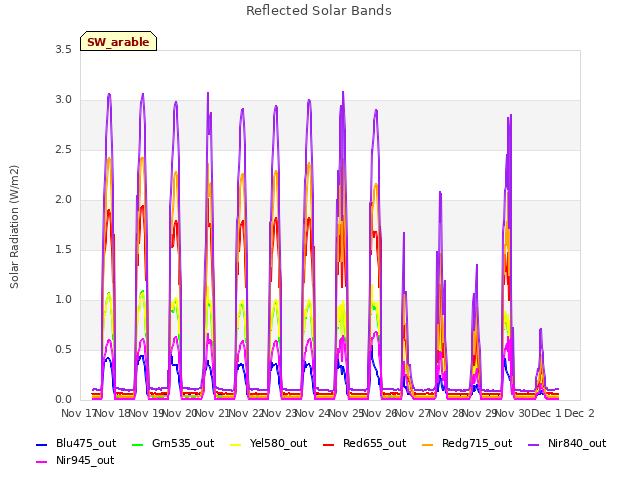Click the 3.0 y-axis tick label
Image resolution: width=640 pixels, height=480 pixels.
(64, 100)
